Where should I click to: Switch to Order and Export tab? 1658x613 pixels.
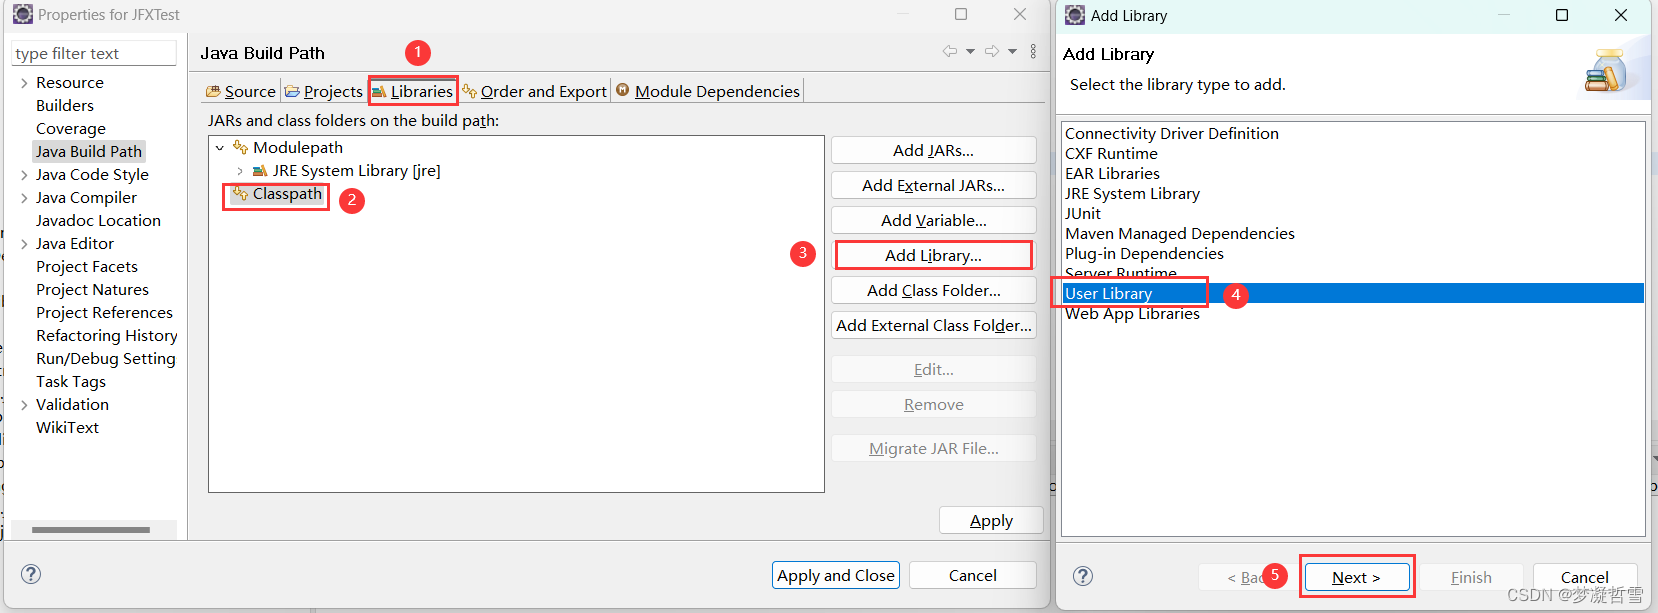534,91
